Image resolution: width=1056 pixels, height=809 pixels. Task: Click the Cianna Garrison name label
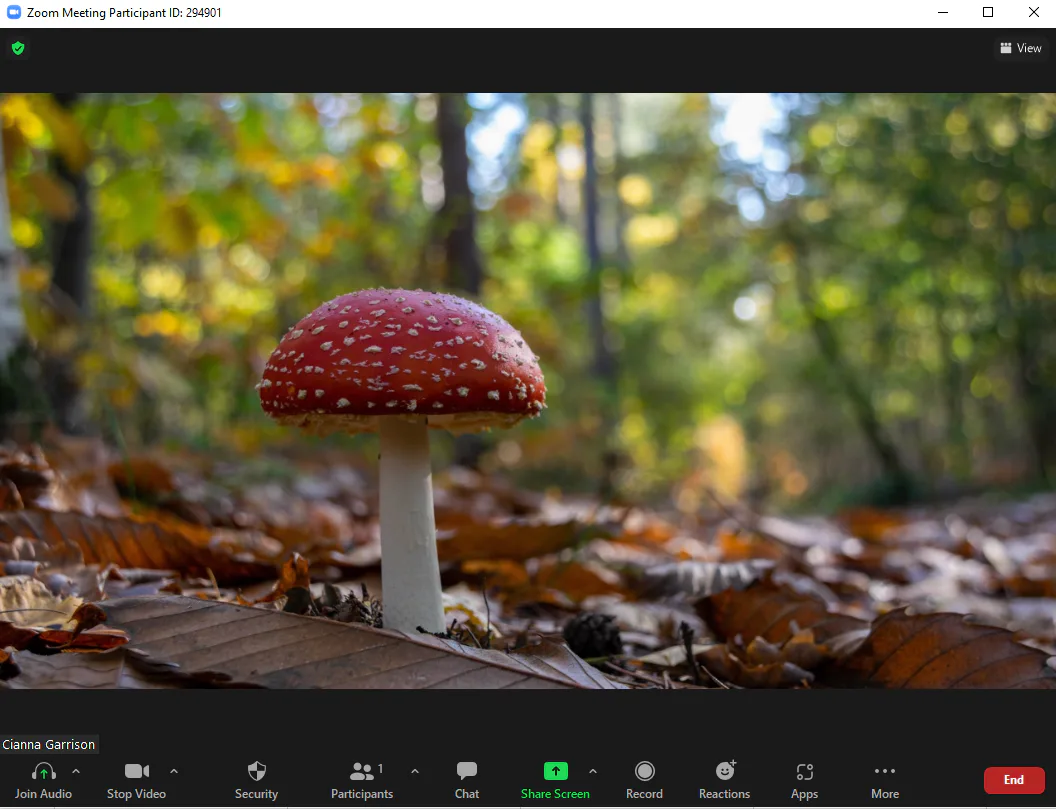click(48, 744)
